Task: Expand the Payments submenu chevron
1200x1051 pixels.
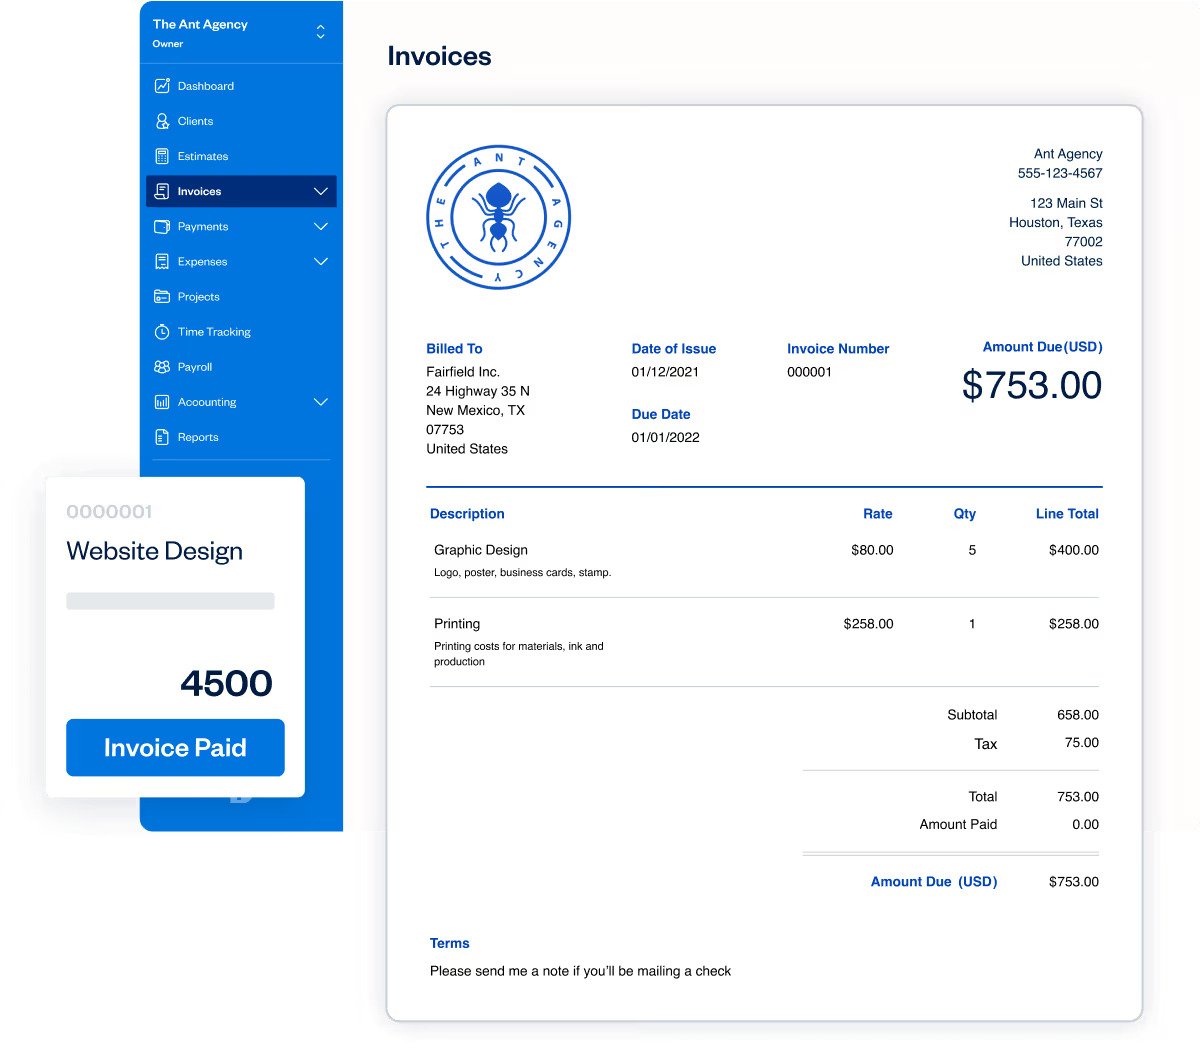Action: [320, 226]
